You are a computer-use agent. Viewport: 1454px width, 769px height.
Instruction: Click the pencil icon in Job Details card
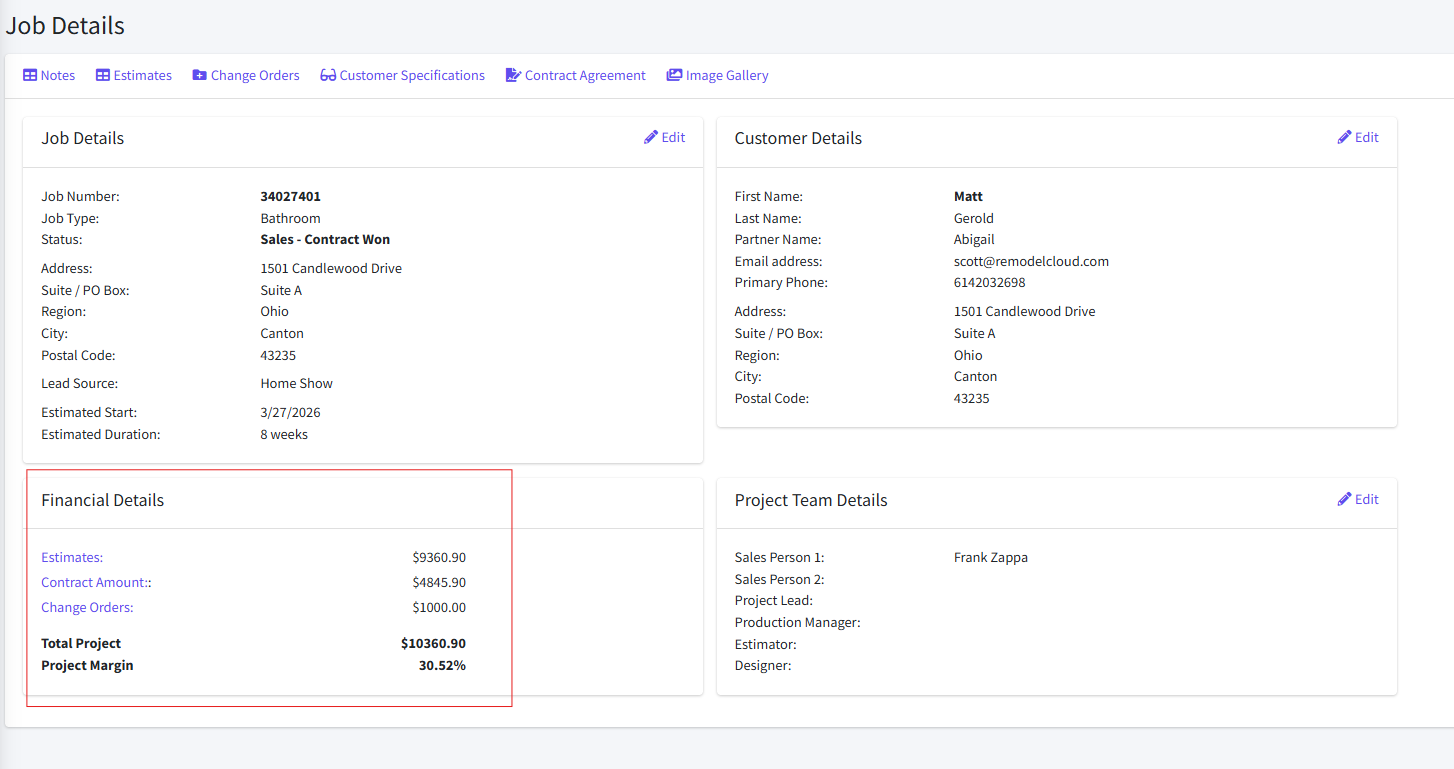click(x=651, y=138)
